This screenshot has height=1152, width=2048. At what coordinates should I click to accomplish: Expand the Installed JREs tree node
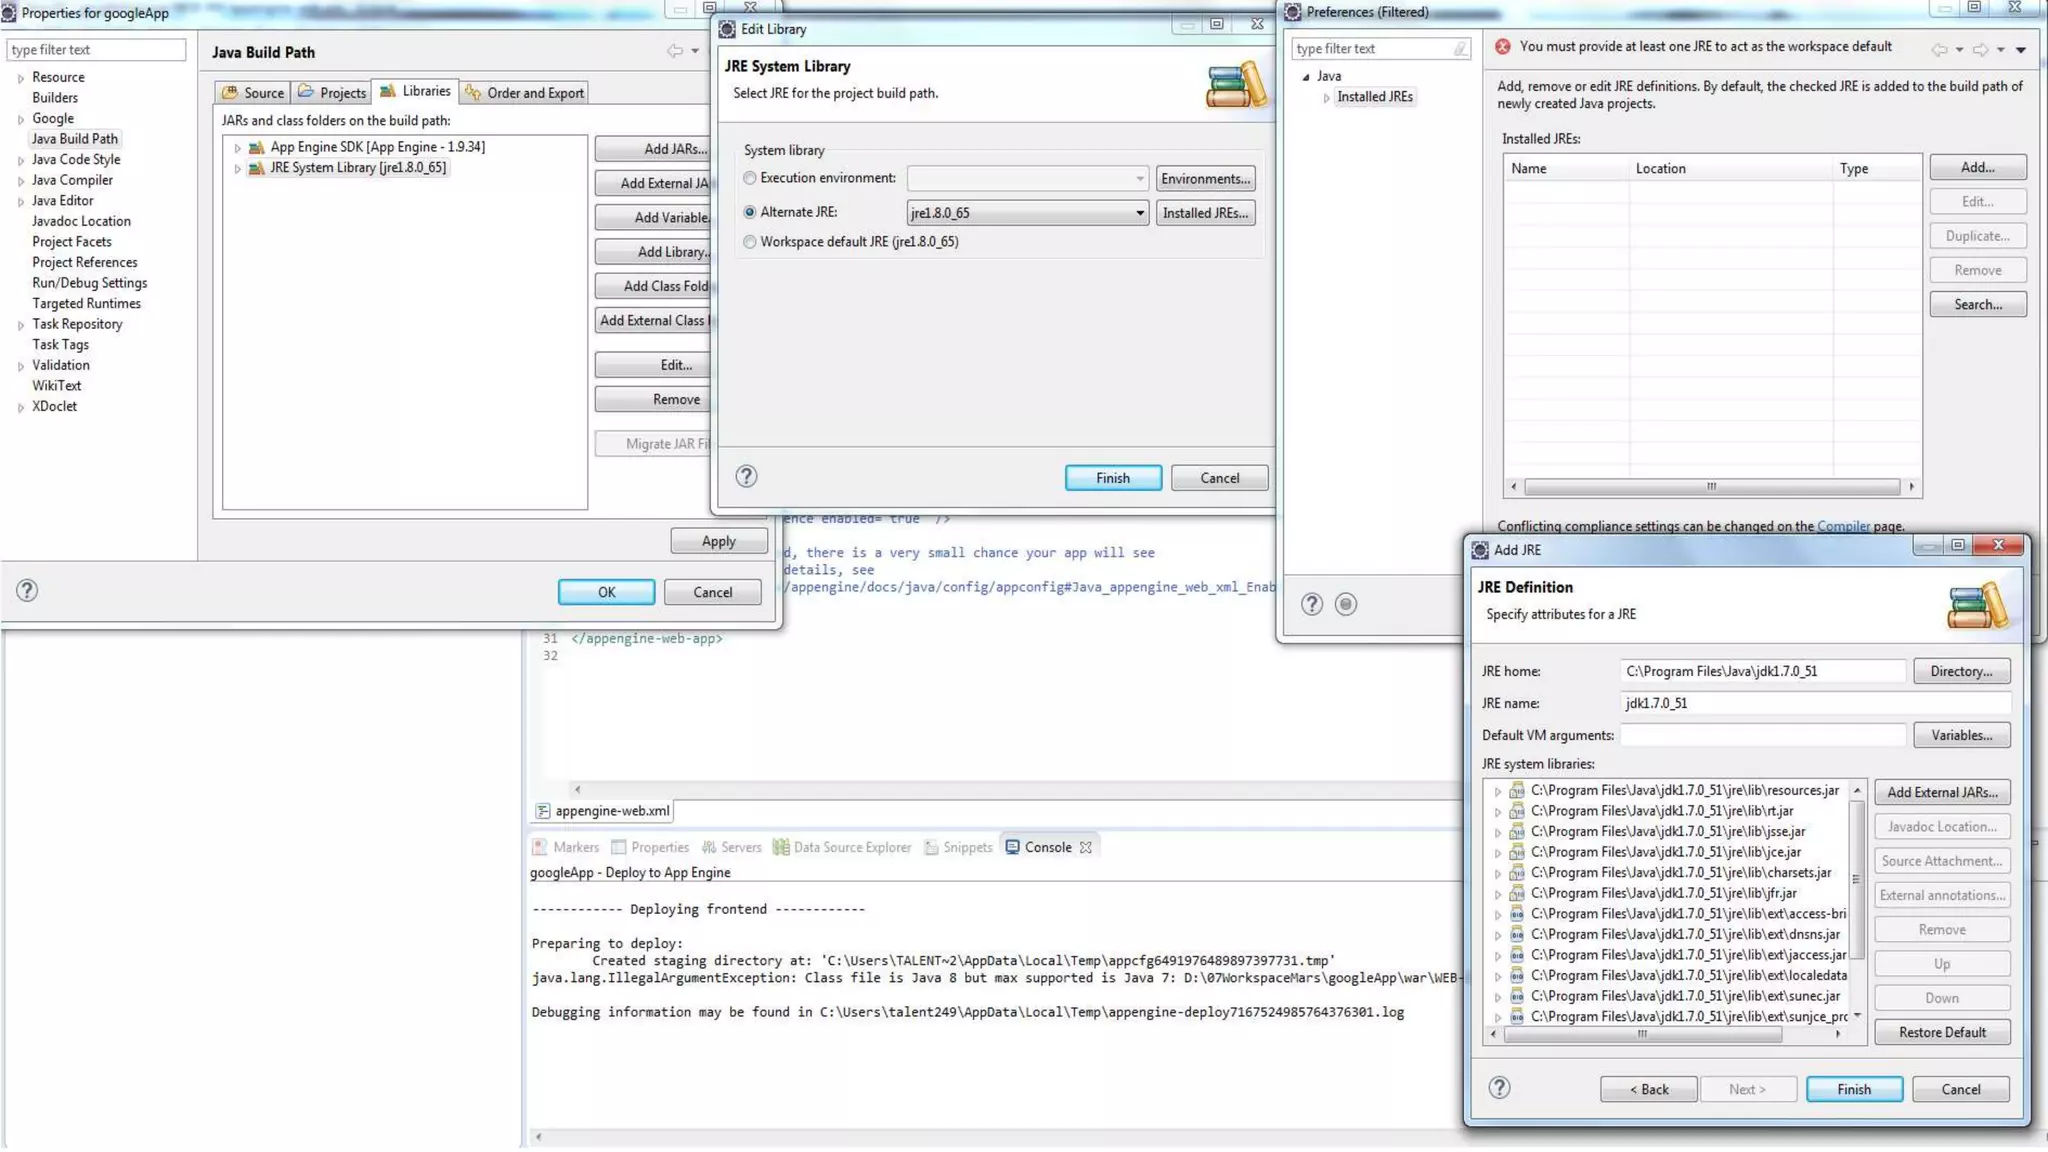coord(1327,98)
